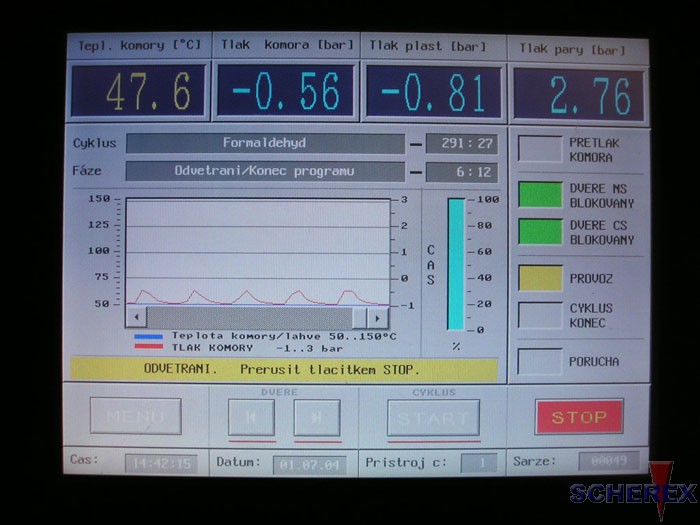Click the Cyklus field showing Formaldehyd
This screenshot has width=700, height=525.
click(265, 143)
